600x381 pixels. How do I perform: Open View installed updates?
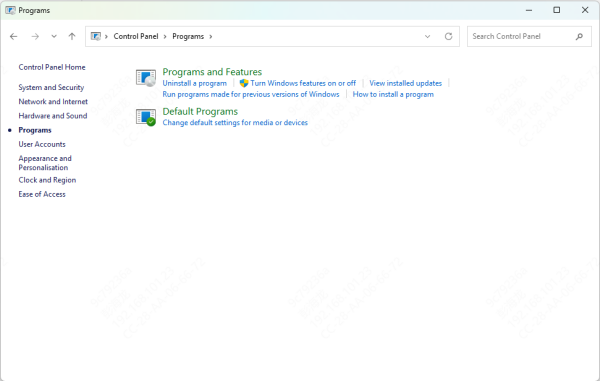tap(406, 83)
